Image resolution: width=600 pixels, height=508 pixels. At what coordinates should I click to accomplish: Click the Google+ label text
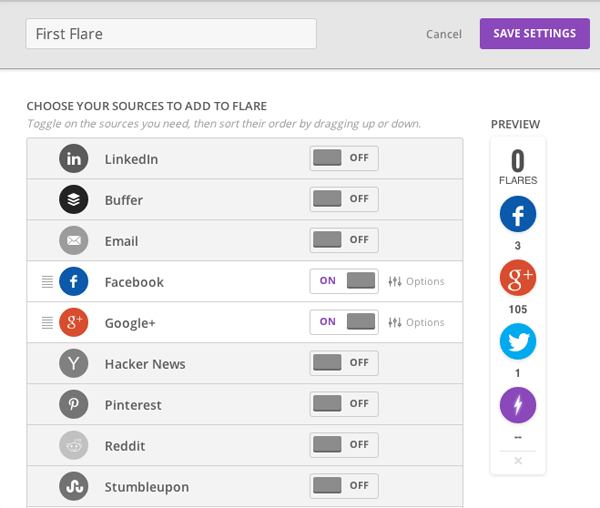point(130,323)
